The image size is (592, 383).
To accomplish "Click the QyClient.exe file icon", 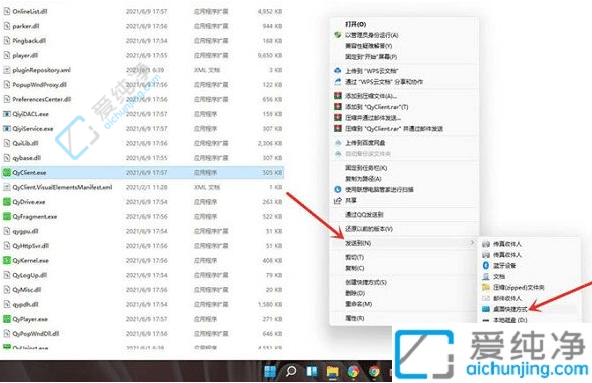I will point(6,173).
